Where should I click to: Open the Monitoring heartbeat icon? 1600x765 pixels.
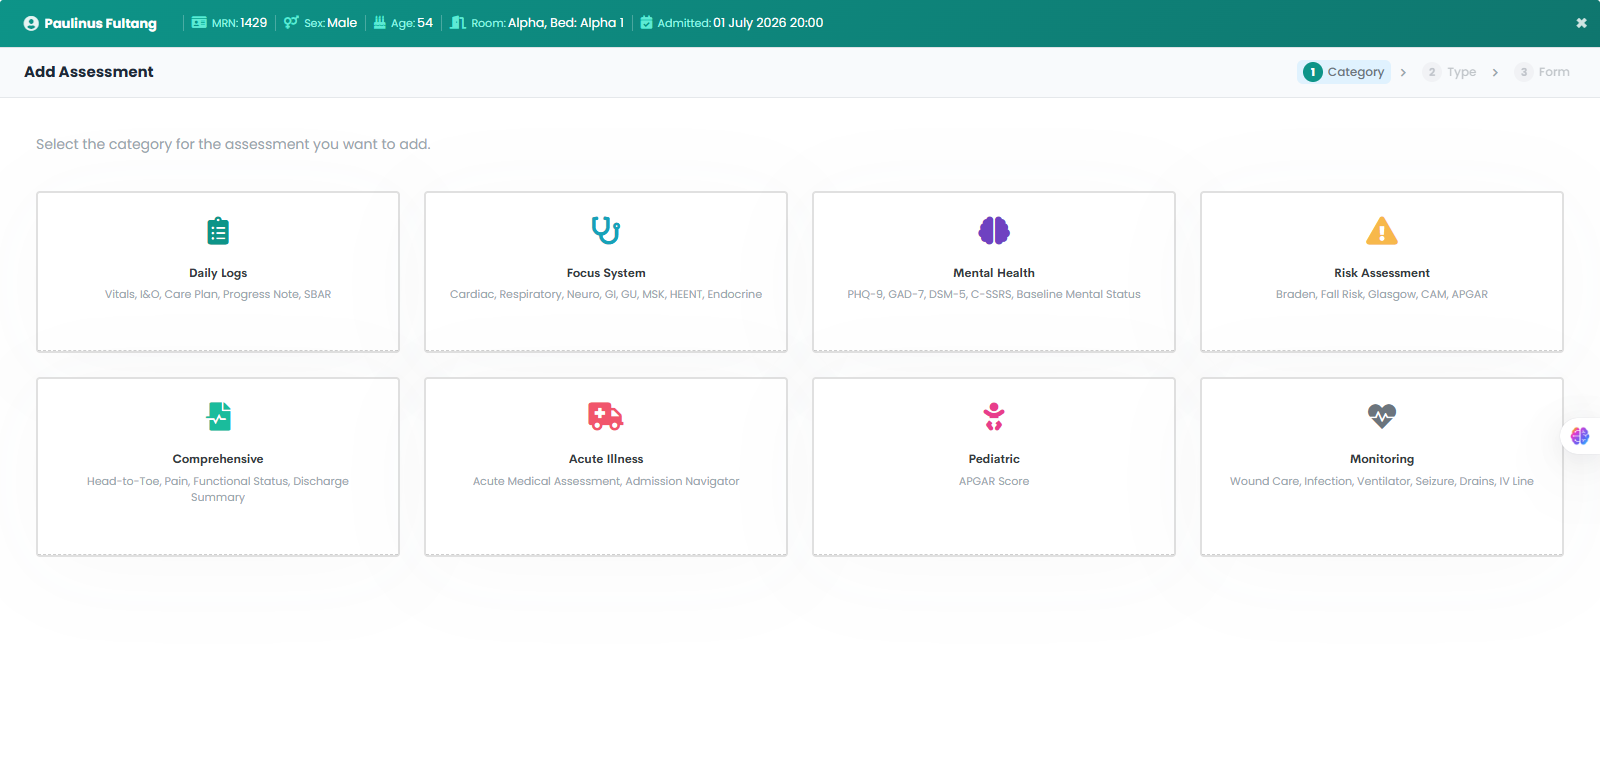tap(1382, 416)
